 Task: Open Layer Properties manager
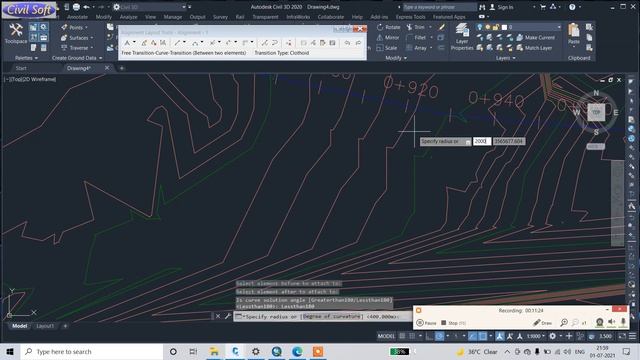tap(462, 37)
